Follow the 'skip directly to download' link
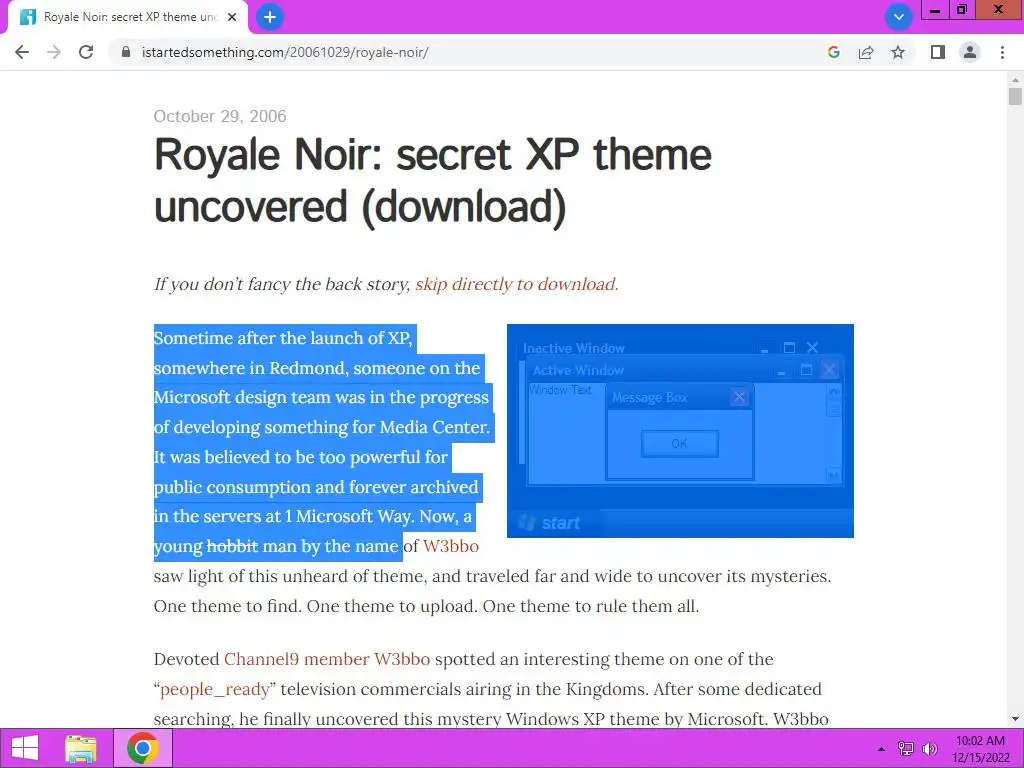 click(517, 284)
